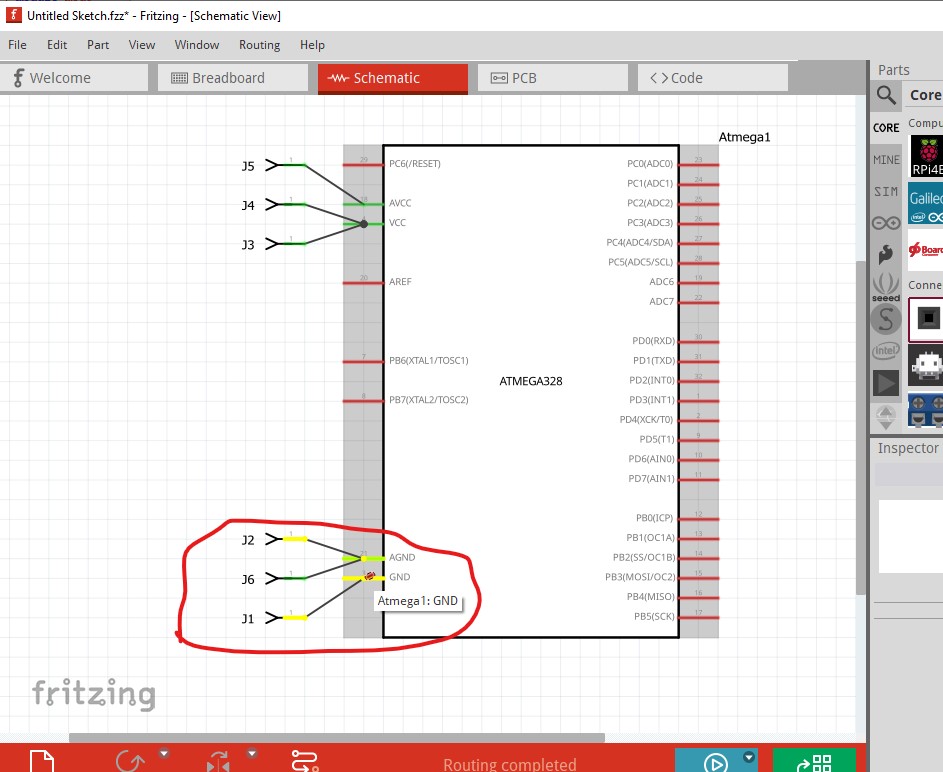
Task: Open the Simulate button dropdown arrow
Action: coord(748,756)
